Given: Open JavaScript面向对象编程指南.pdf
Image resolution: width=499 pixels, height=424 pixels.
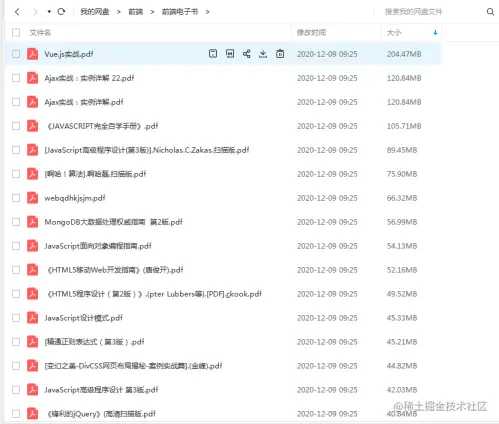Looking at the screenshot, I should [98, 246].
